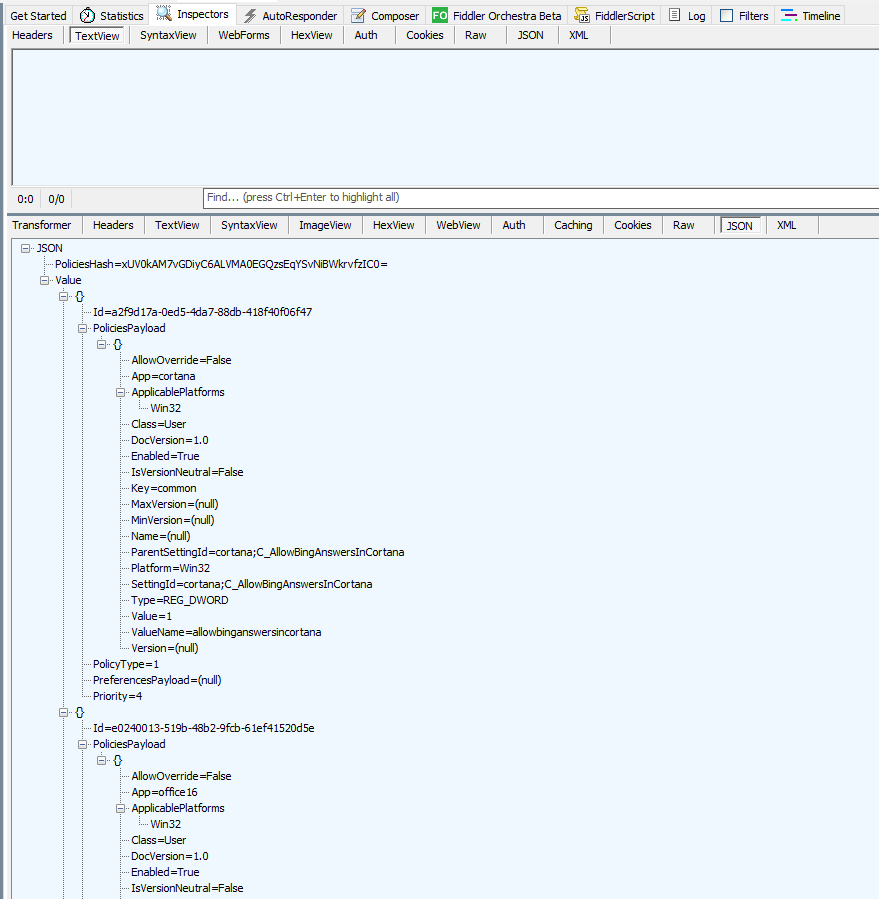
Task: Switch to the FiddlerScript tab
Action: pos(615,16)
